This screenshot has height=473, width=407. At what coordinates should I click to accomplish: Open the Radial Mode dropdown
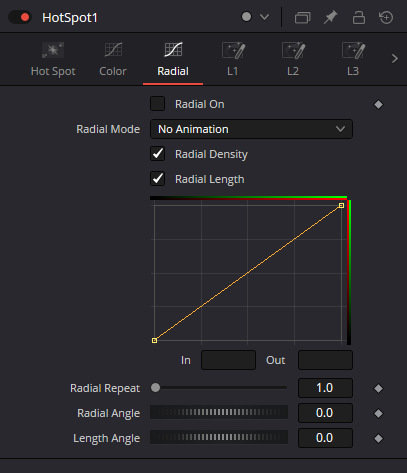point(251,129)
